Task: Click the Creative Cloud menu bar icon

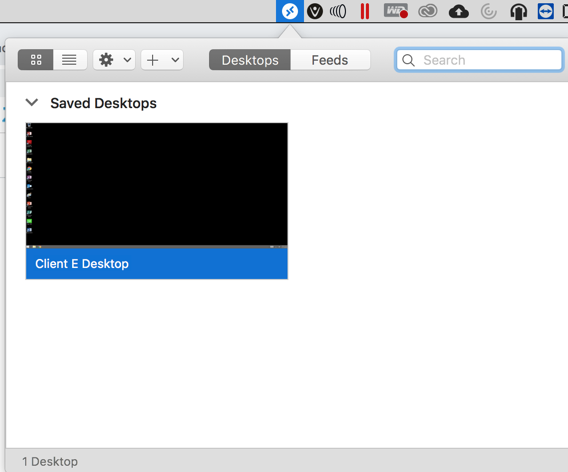Action: pos(428,11)
